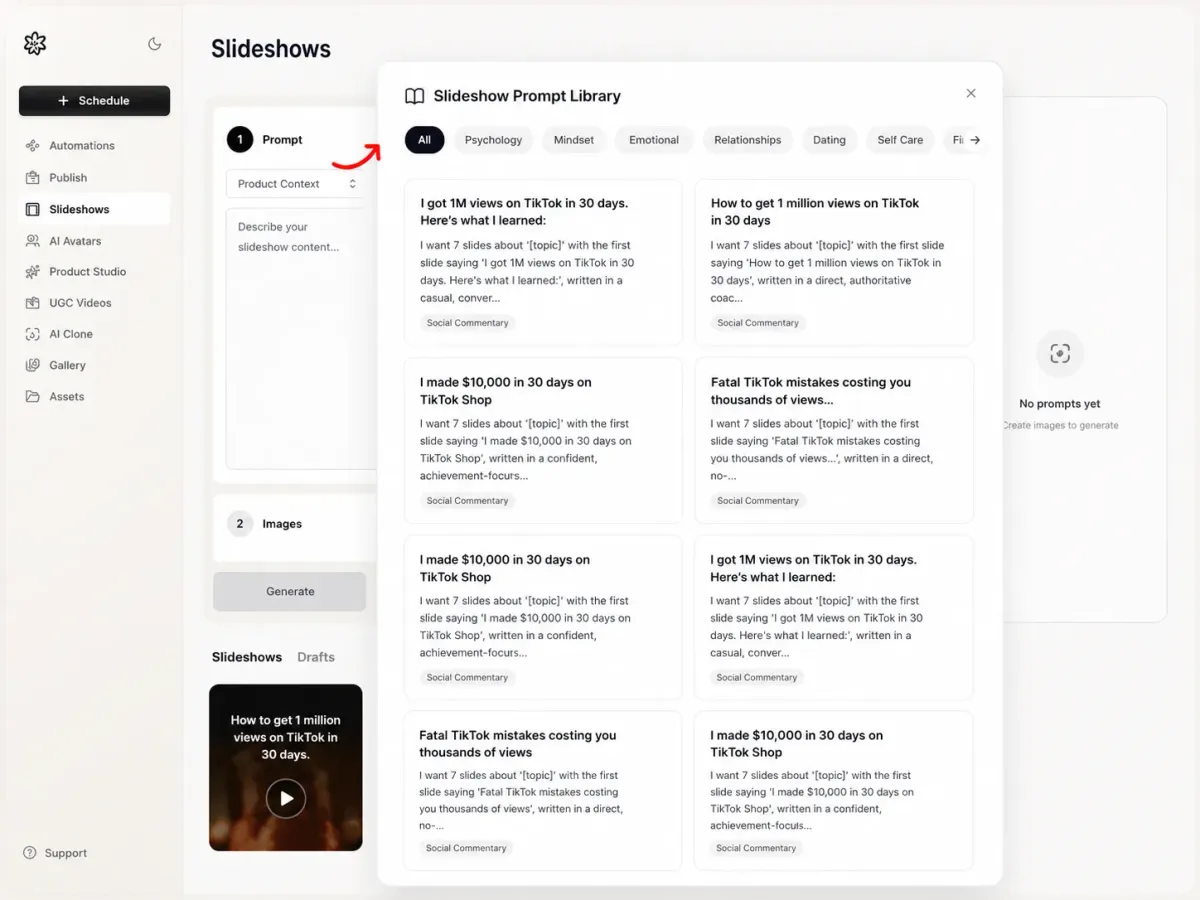
Task: Play the TikTok slideshow thumbnail
Action: coord(286,798)
